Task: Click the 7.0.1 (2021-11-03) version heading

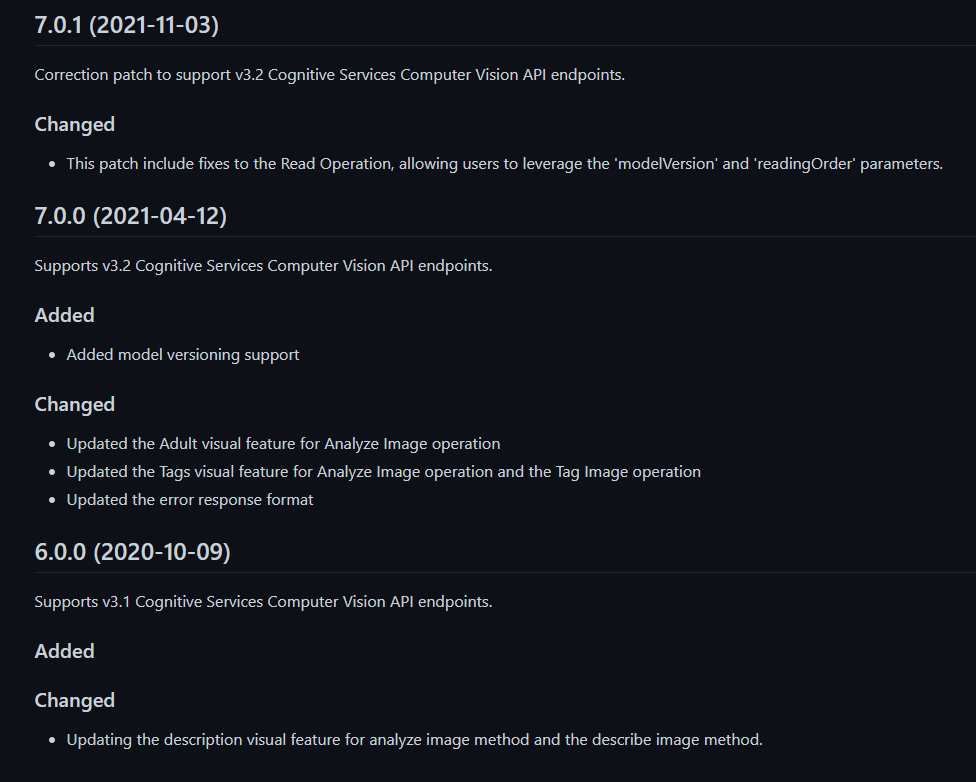Action: tap(126, 25)
